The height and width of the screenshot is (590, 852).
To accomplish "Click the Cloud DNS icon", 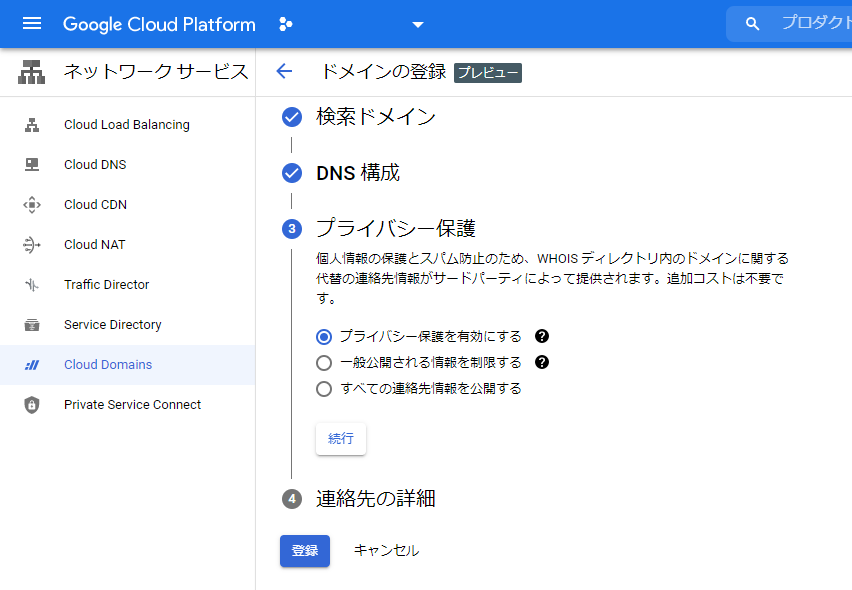I will 32,165.
